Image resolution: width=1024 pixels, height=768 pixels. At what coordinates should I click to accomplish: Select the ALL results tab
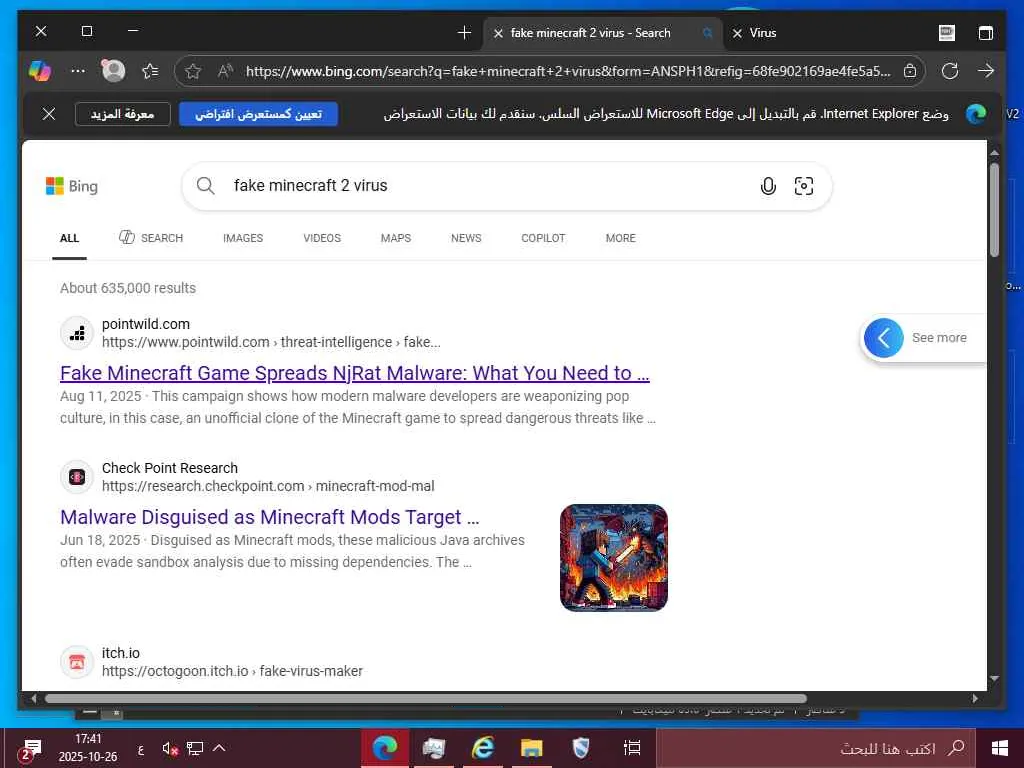pyautogui.click(x=69, y=238)
